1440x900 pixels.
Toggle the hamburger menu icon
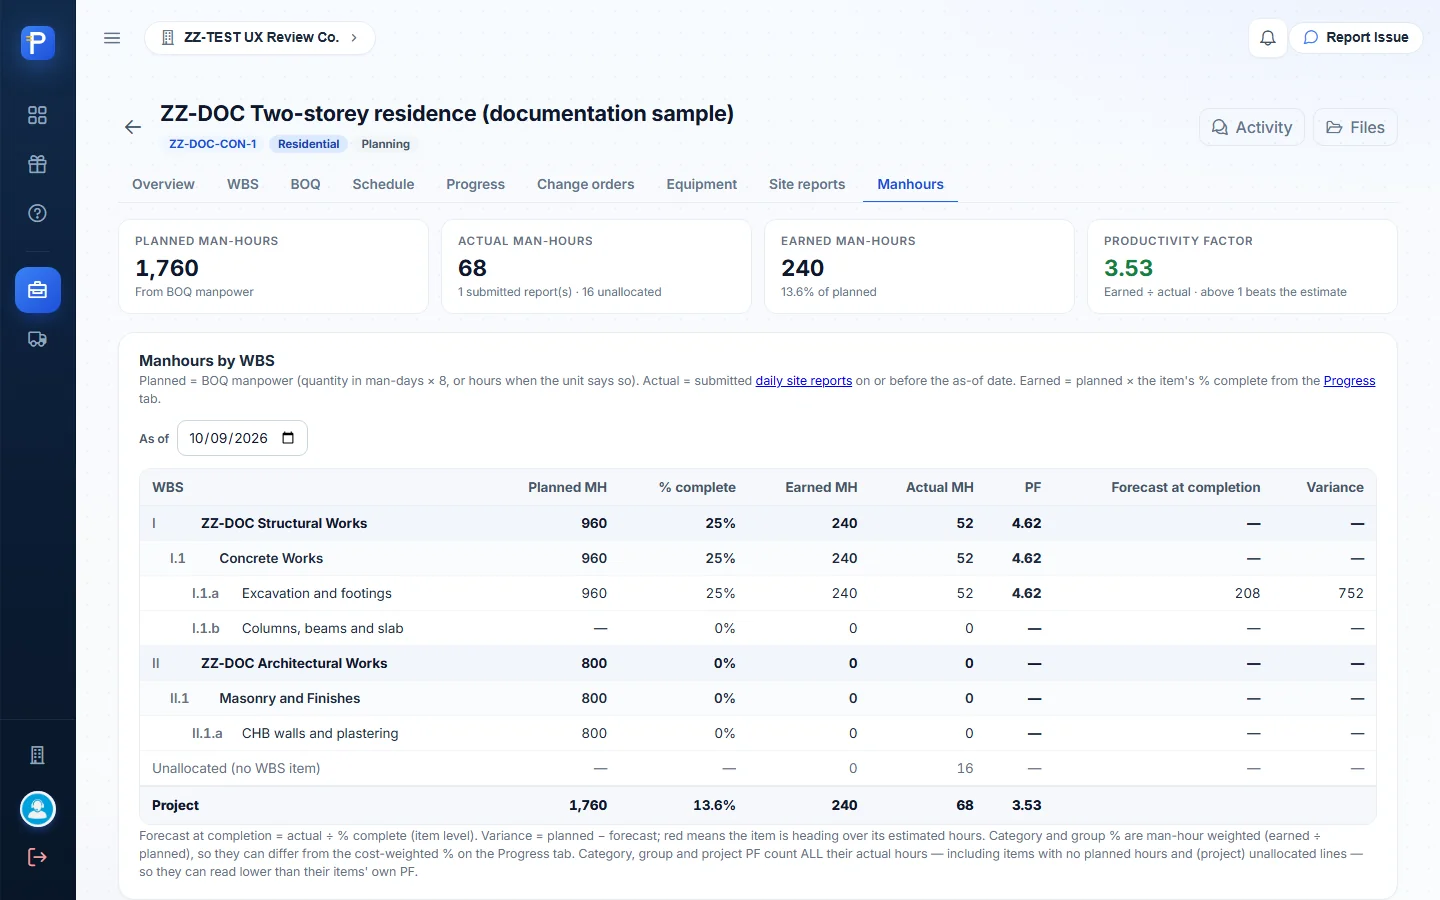tap(112, 38)
